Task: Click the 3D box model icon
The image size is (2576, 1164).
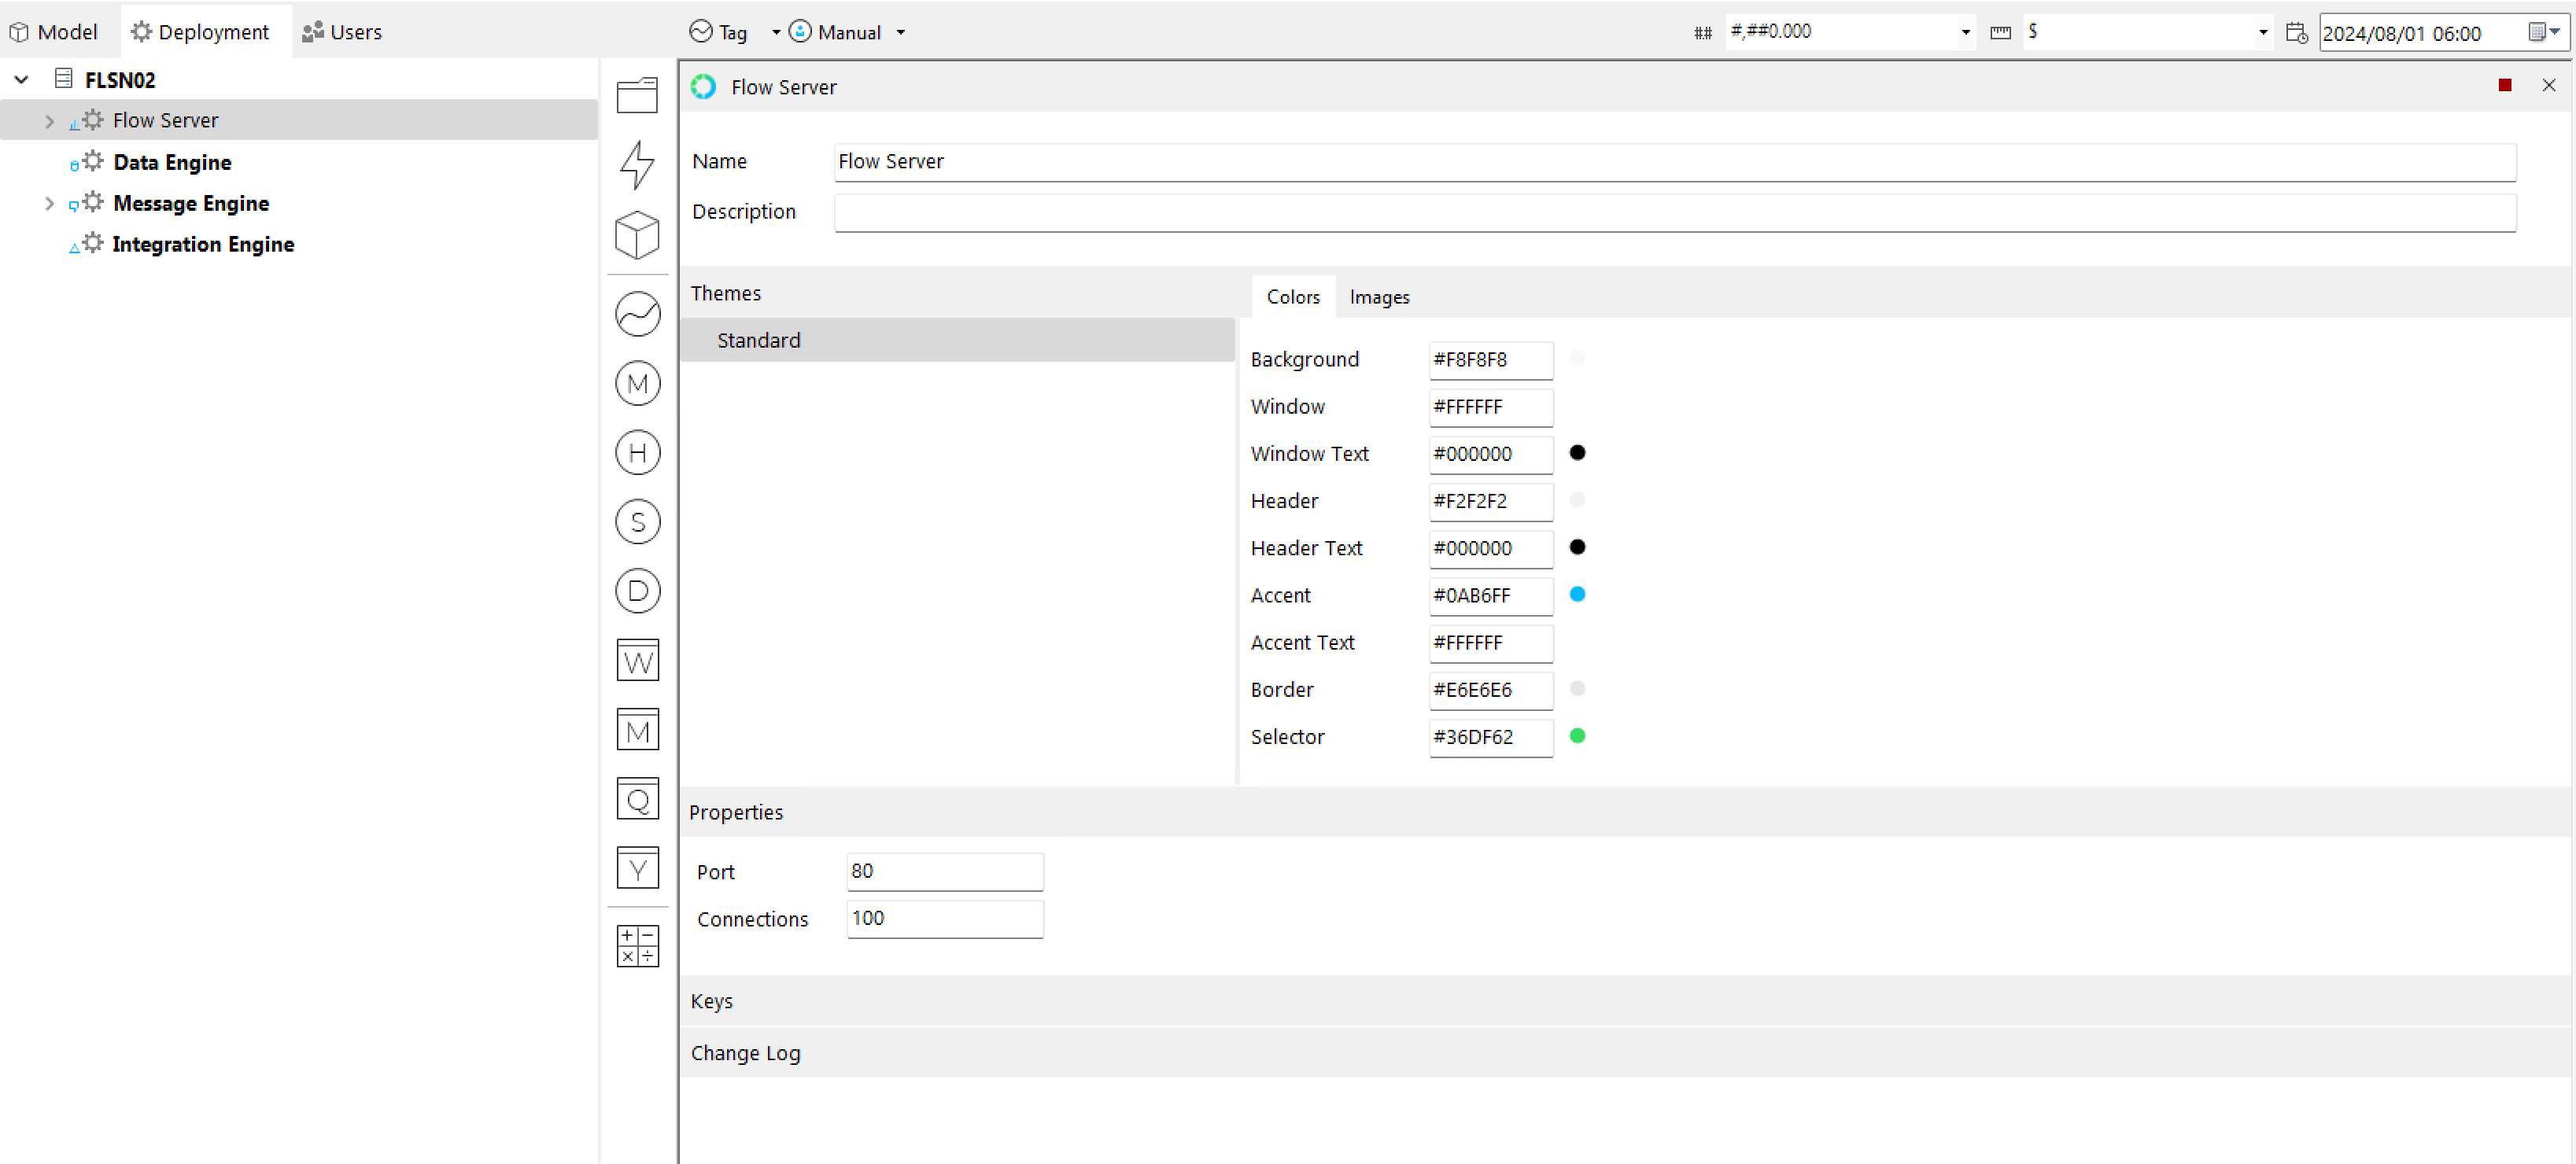Action: [x=637, y=236]
